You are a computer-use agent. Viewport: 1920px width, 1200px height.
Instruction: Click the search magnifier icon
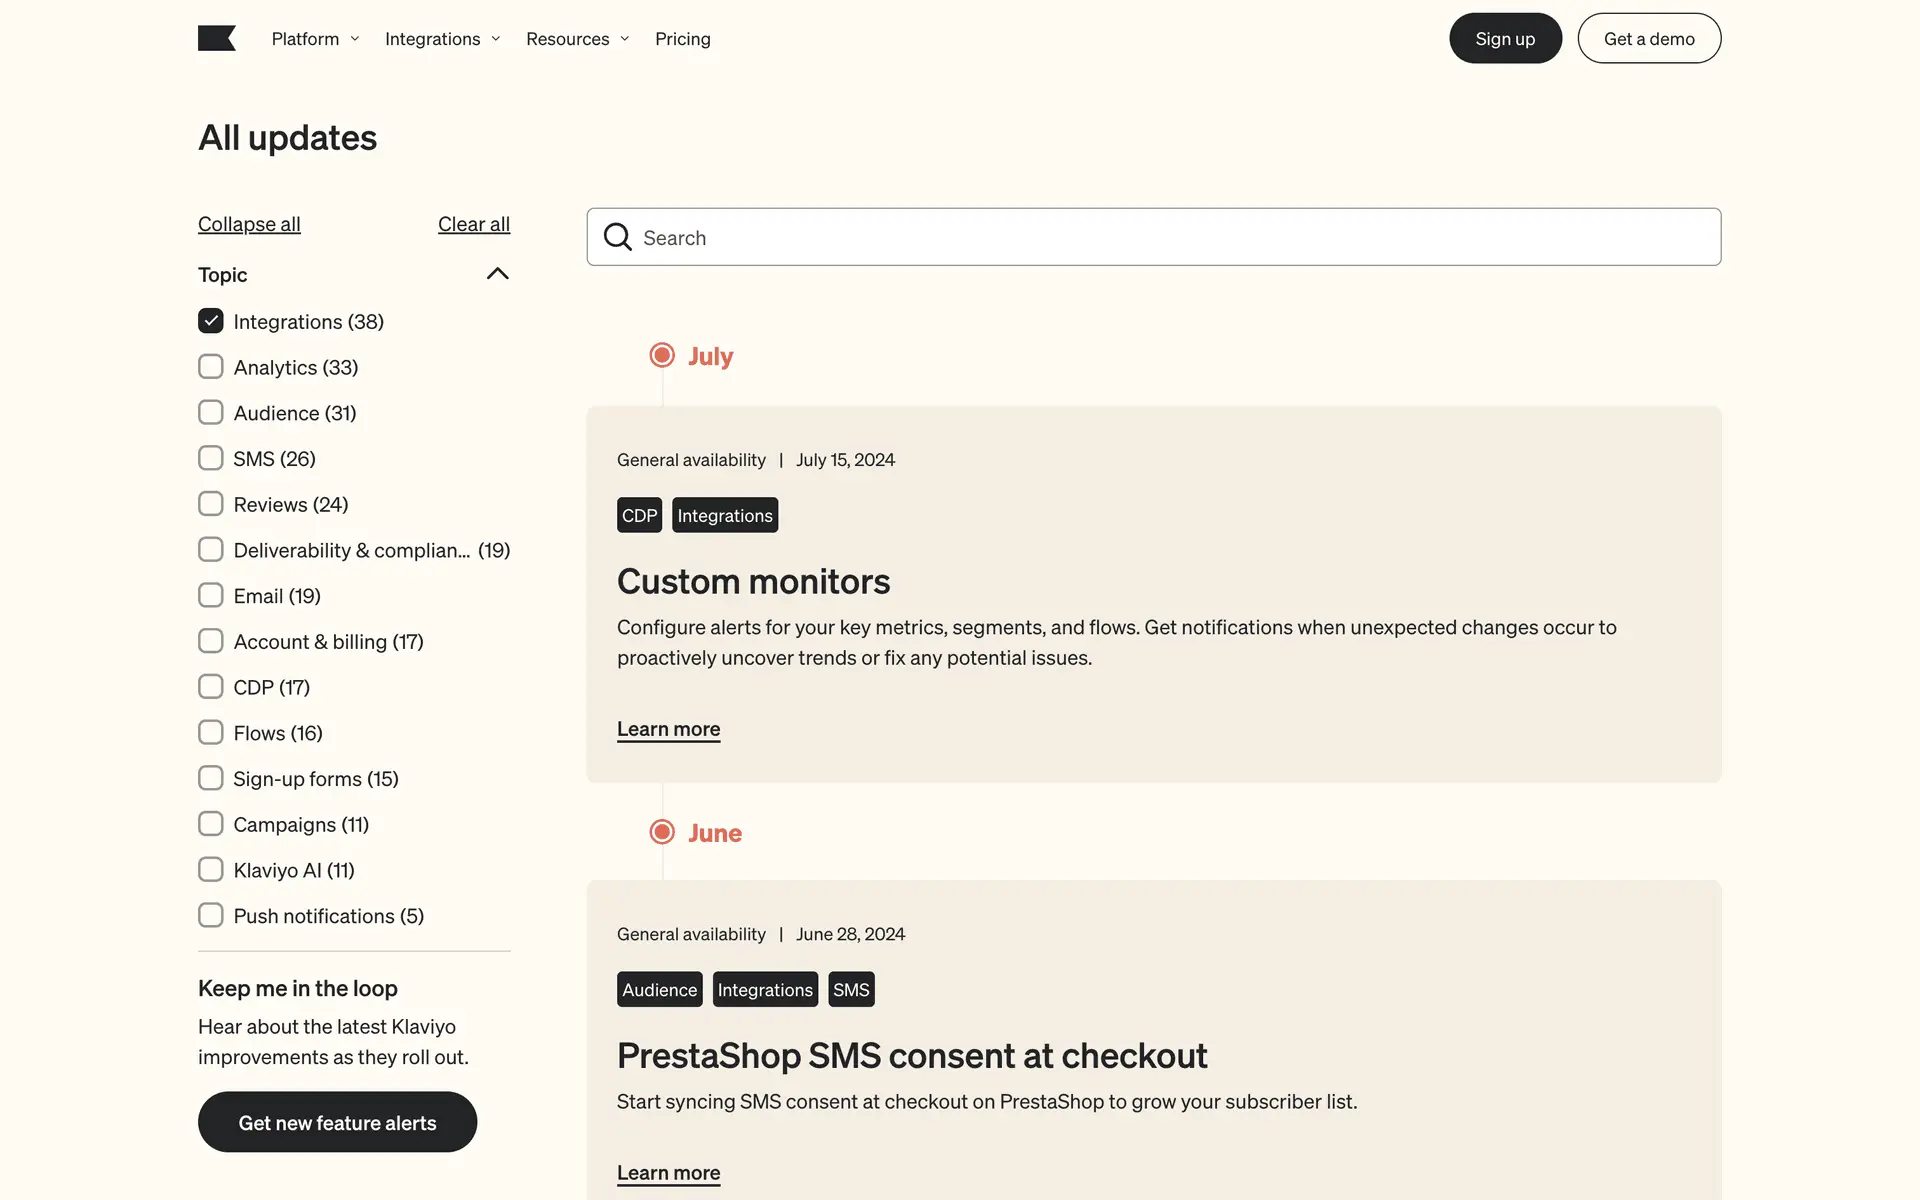click(618, 237)
